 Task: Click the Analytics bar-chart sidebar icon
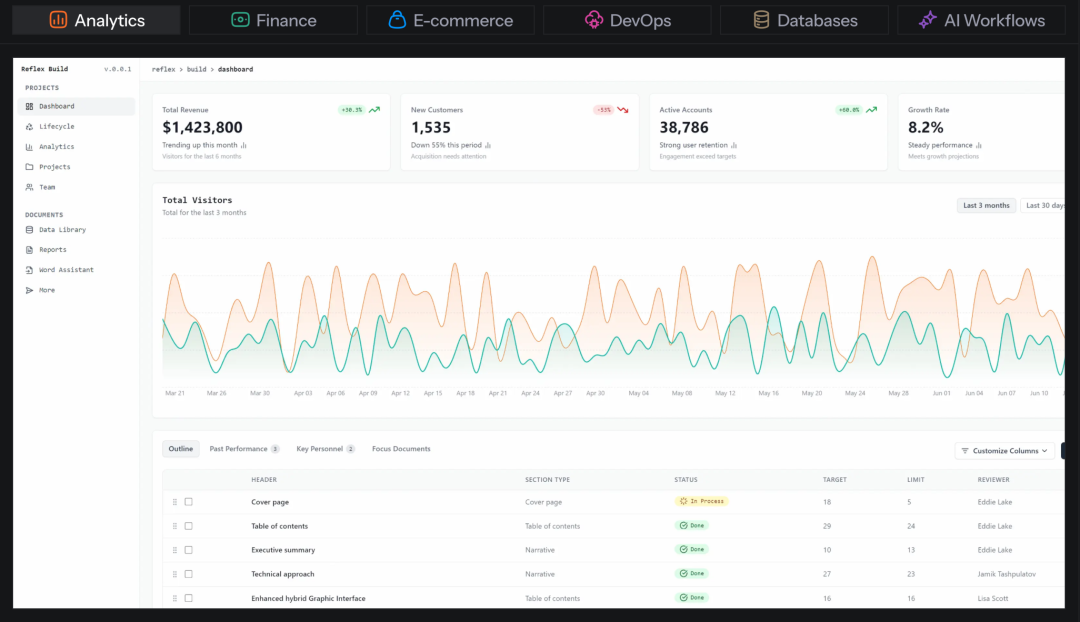pos(29,147)
